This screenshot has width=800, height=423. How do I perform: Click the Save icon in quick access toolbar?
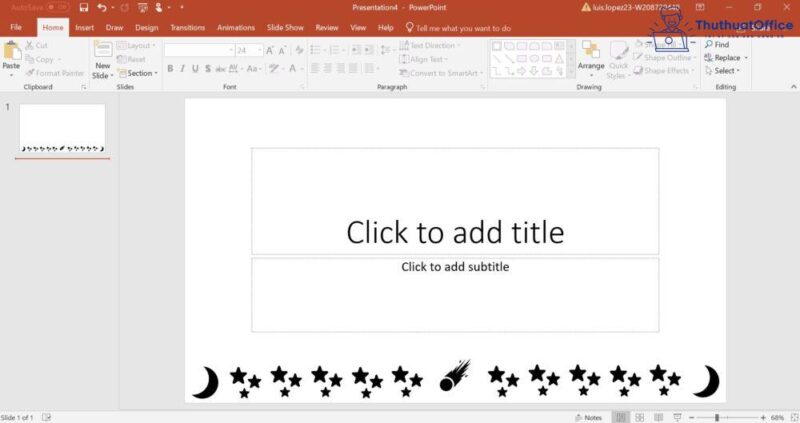(x=84, y=7)
